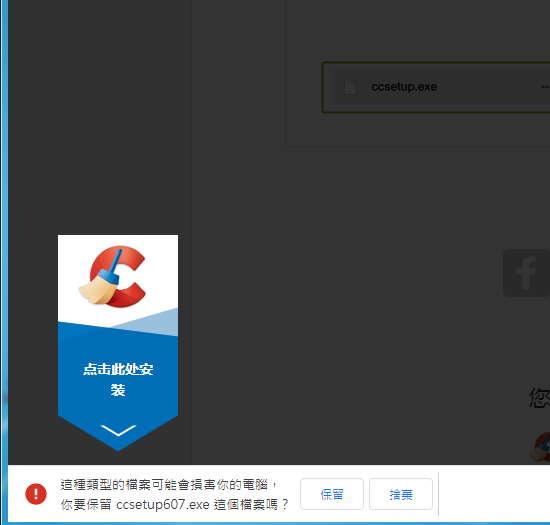Click the ccsetup607.exe filename in the warning
The image size is (550, 525).
tap(163, 504)
